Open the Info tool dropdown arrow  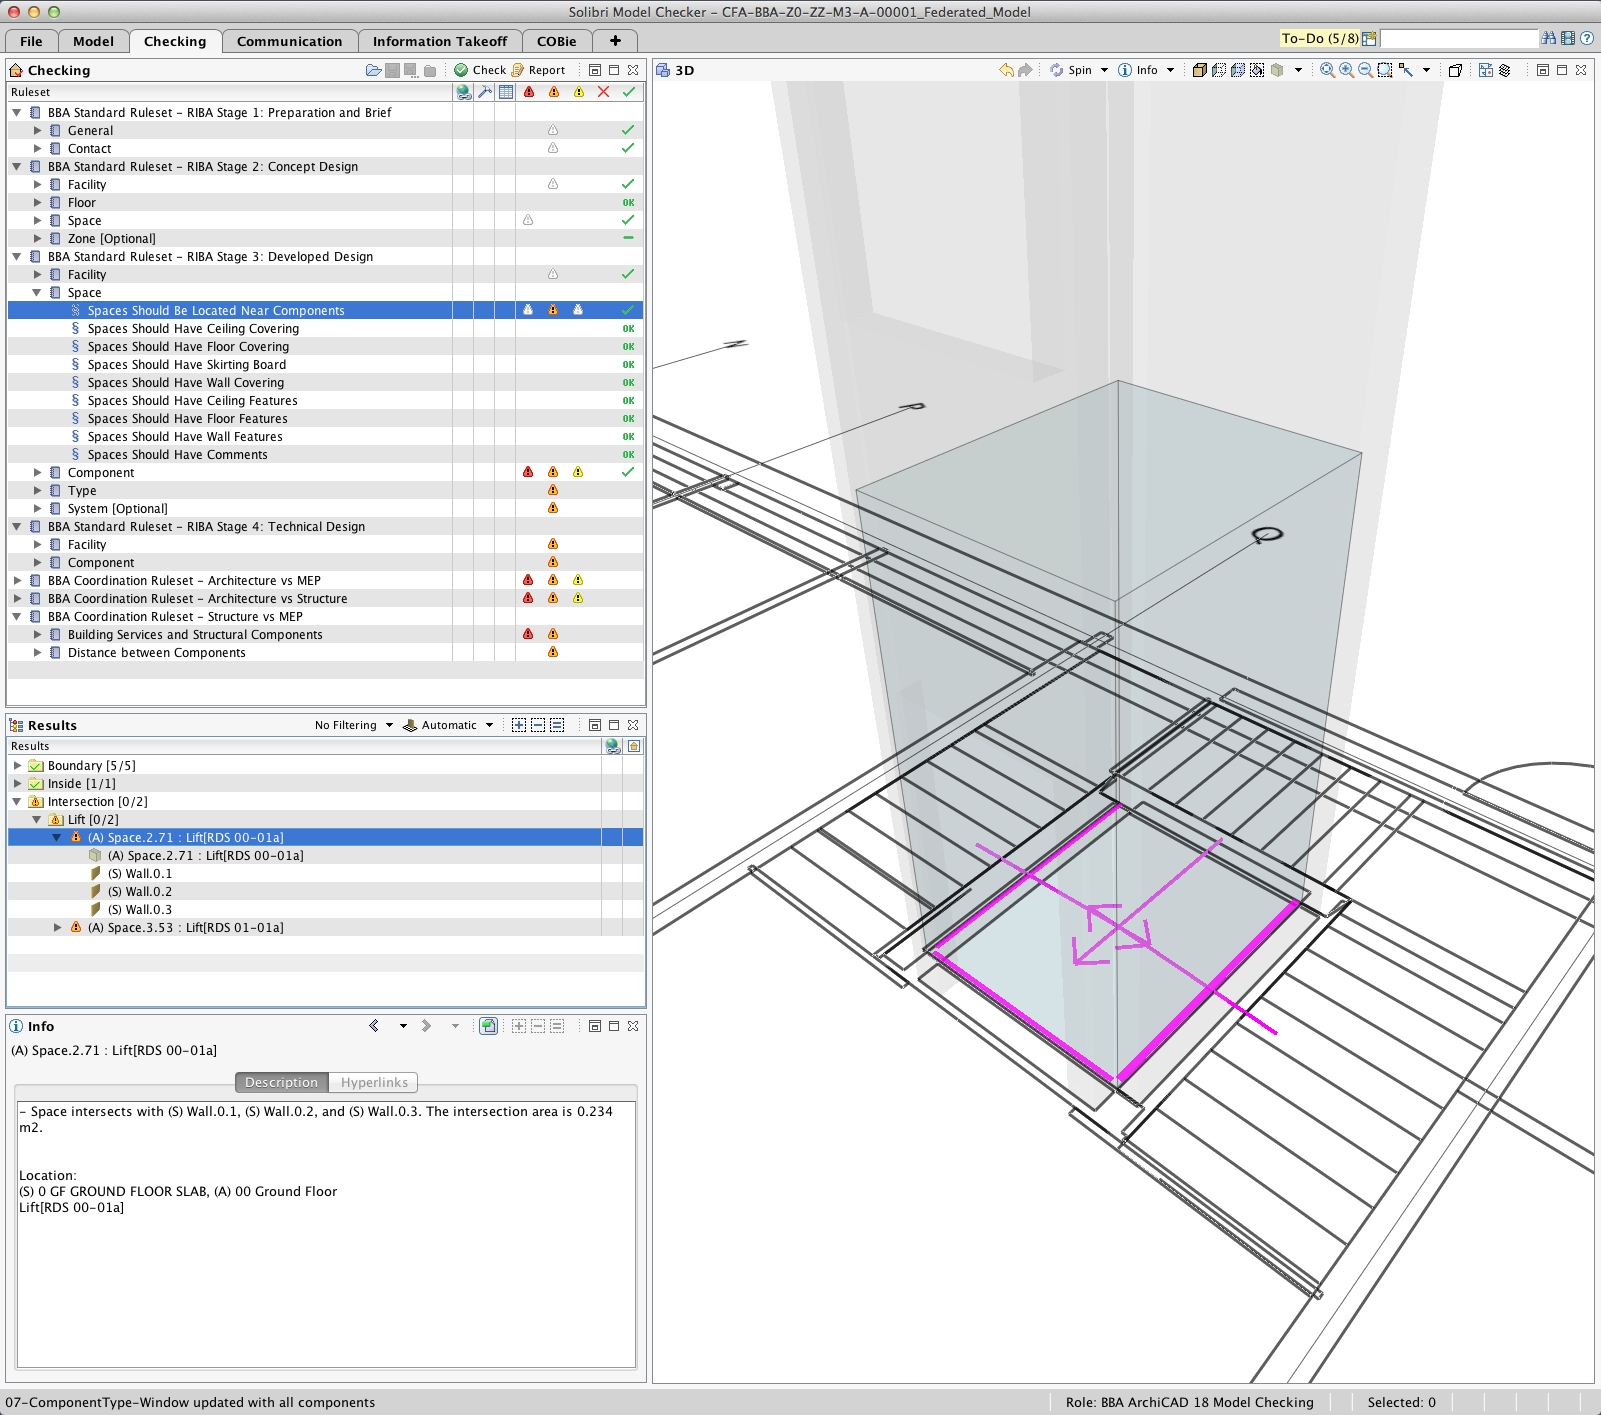pyautogui.click(x=1170, y=70)
